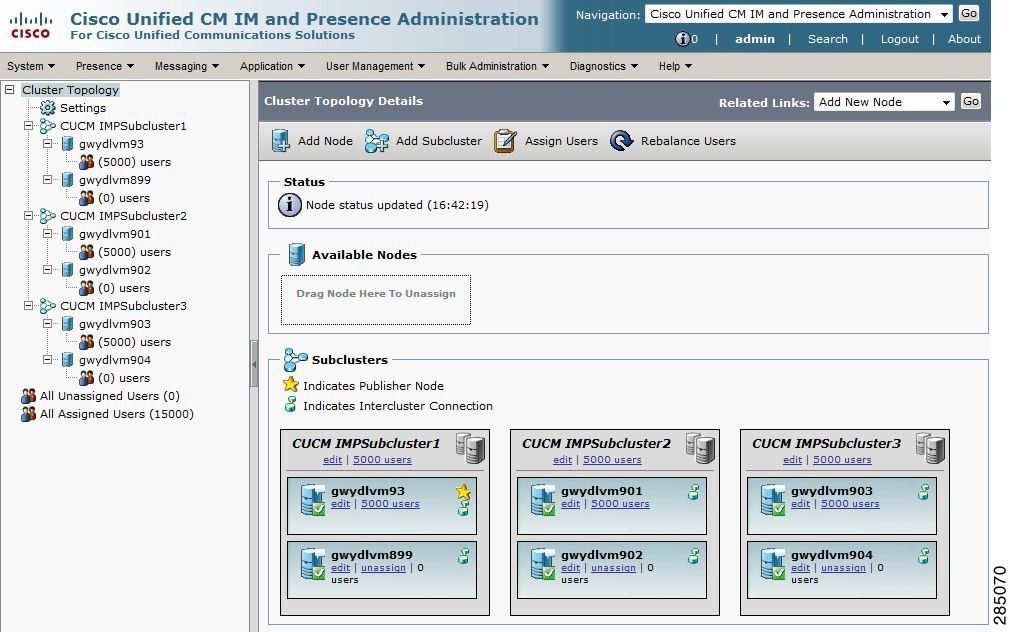This screenshot has width=1011, height=632.
Task: Select All Assigned Users (15000) tree item
Action: tap(117, 414)
